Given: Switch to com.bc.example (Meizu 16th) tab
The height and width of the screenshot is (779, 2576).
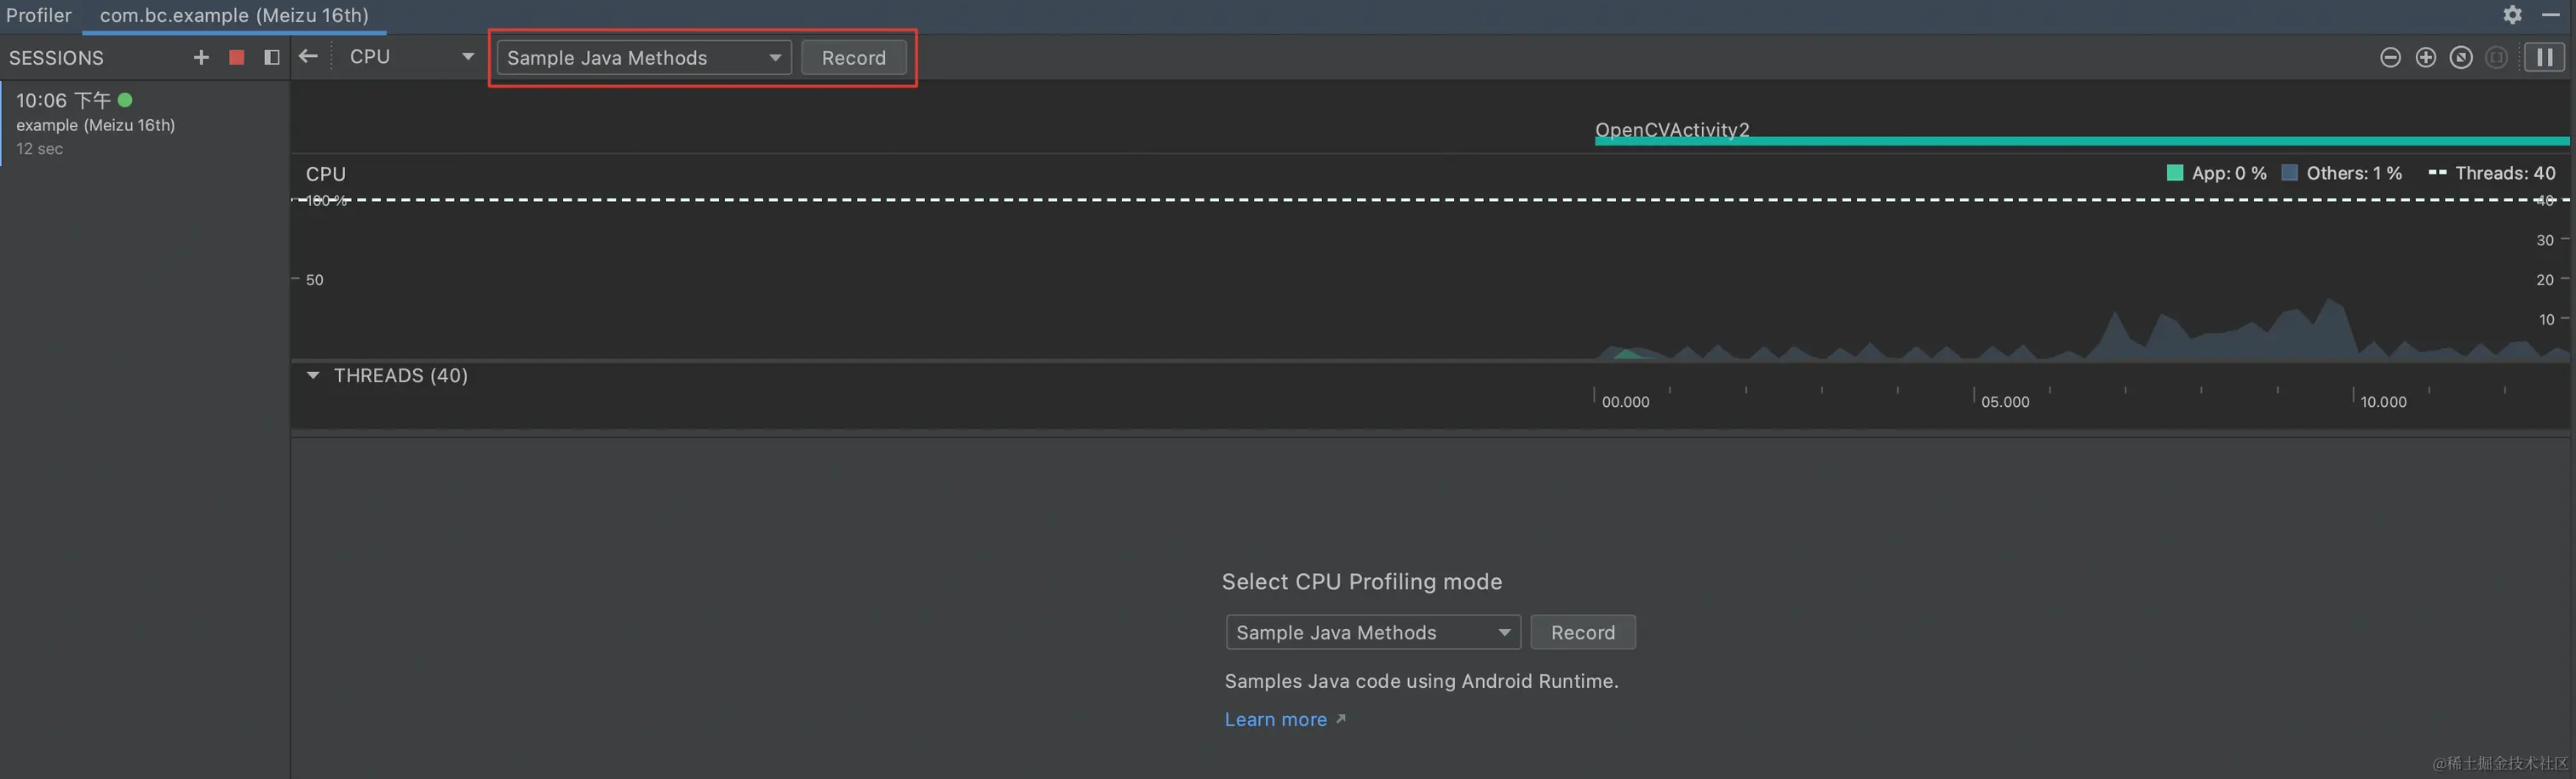Looking at the screenshot, I should coord(234,15).
